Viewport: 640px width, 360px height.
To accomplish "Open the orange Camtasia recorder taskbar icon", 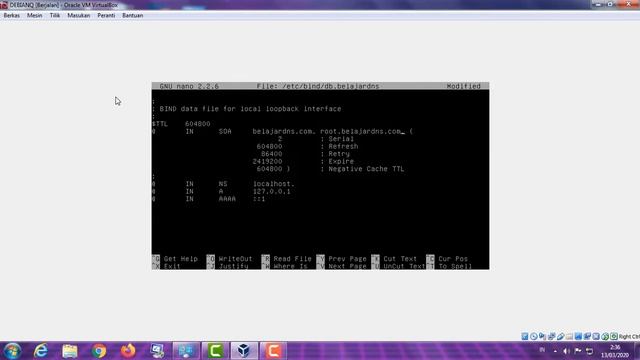I will pyautogui.click(x=273, y=351).
